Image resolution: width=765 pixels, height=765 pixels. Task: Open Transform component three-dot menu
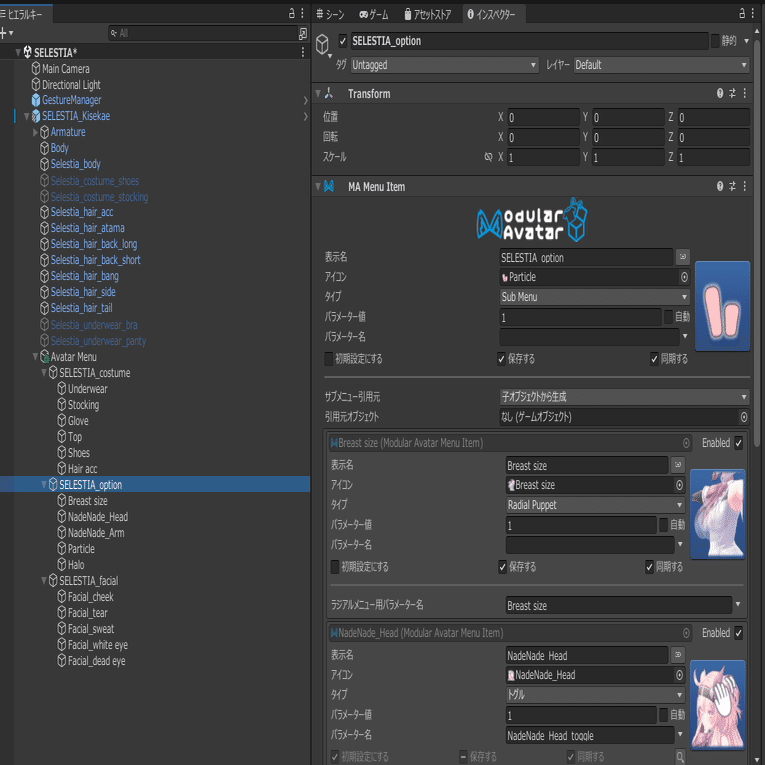coord(745,93)
